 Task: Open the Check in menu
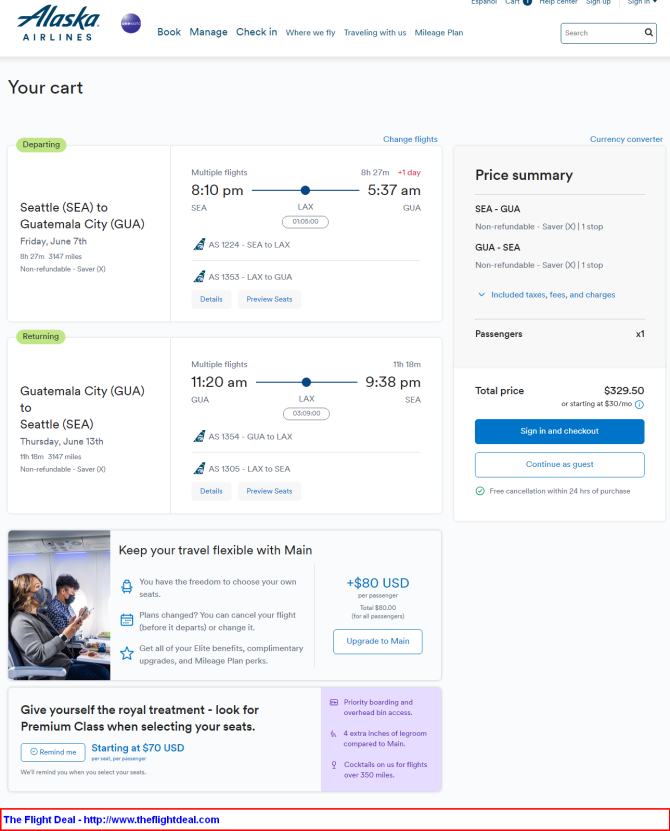[256, 32]
